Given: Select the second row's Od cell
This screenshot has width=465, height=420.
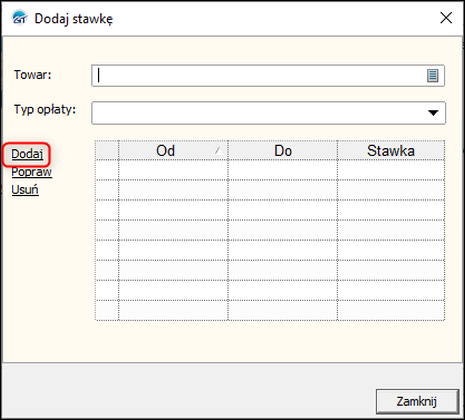Looking at the screenshot, I should pyautogui.click(x=173, y=190).
